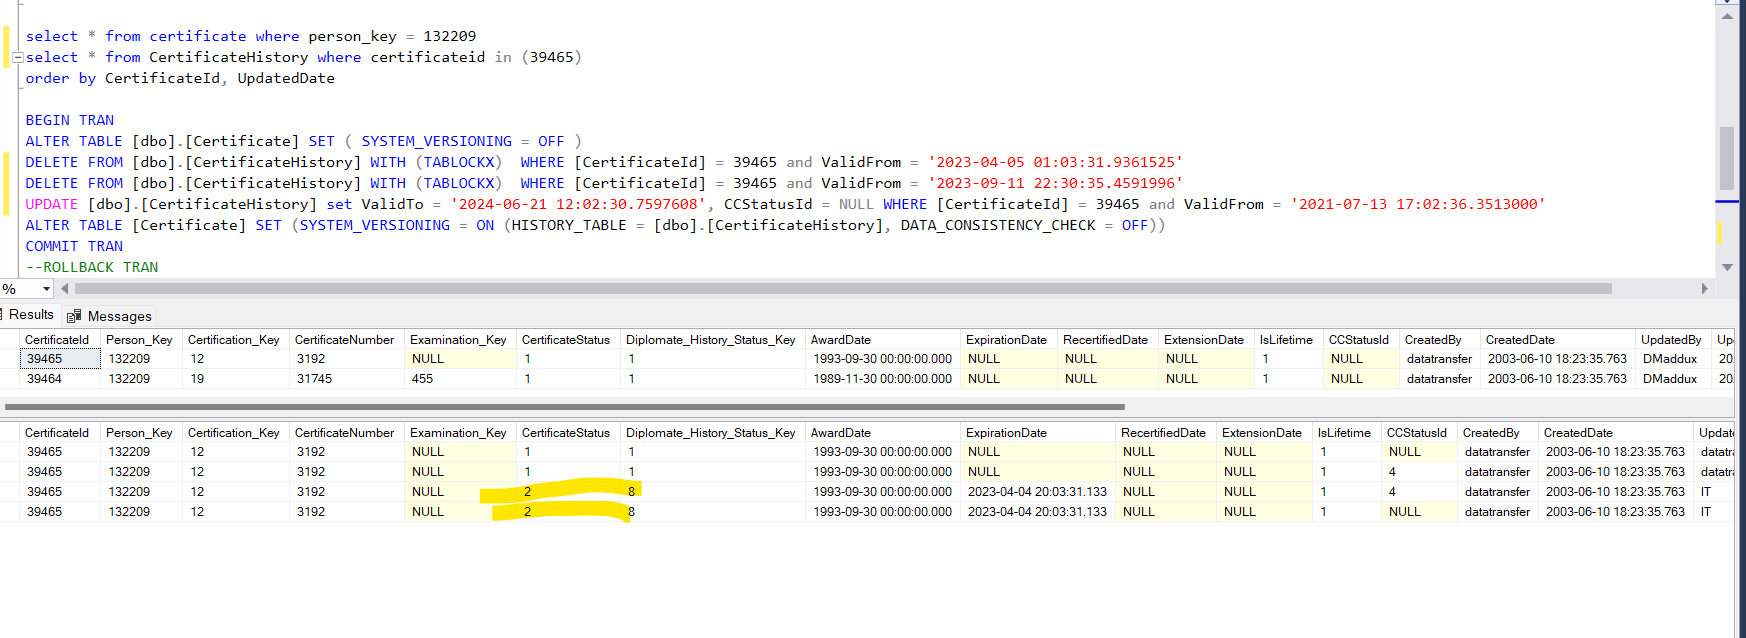Click the editor horizontal scrollbar thumb
Image resolution: width=1746 pixels, height=638 pixels.
[843, 288]
